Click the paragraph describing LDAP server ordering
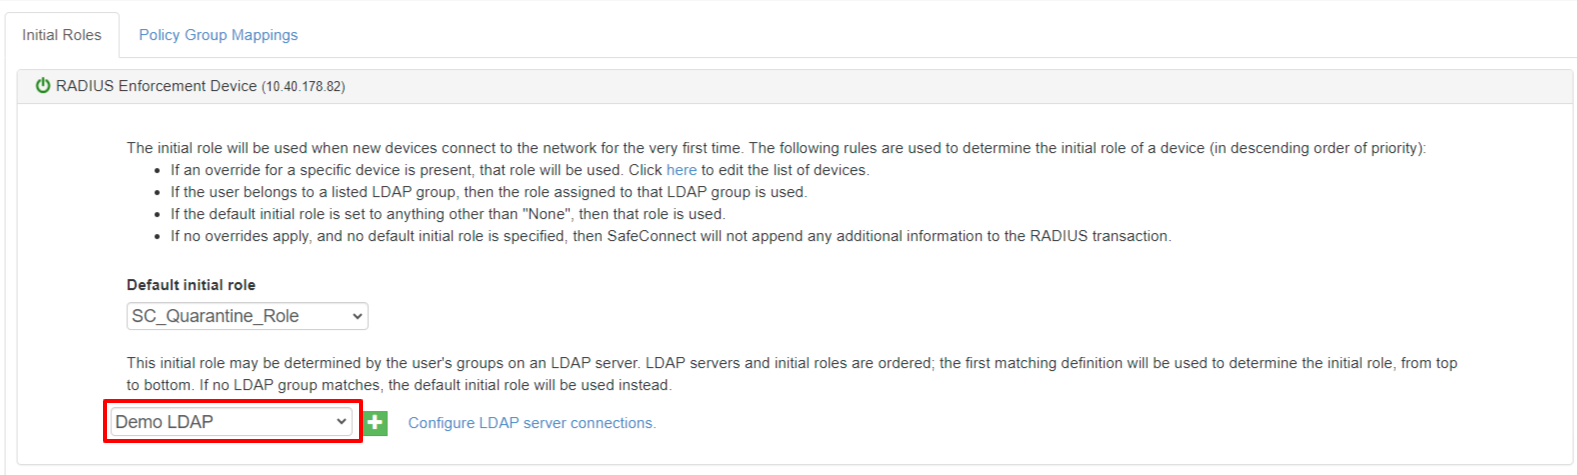 pos(792,374)
